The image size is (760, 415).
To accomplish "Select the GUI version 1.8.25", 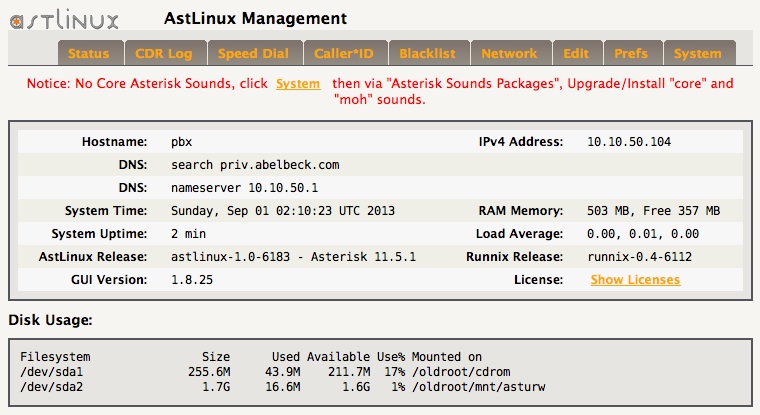I will tap(192, 280).
